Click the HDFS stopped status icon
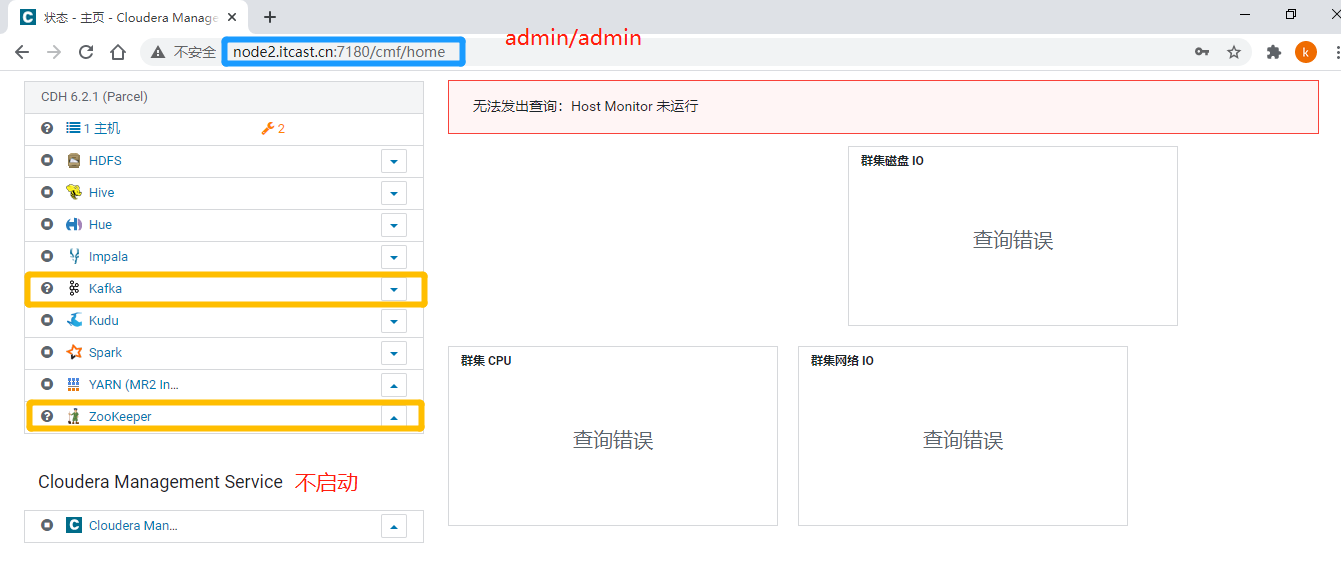The width and height of the screenshot is (1341, 561). tap(47, 161)
